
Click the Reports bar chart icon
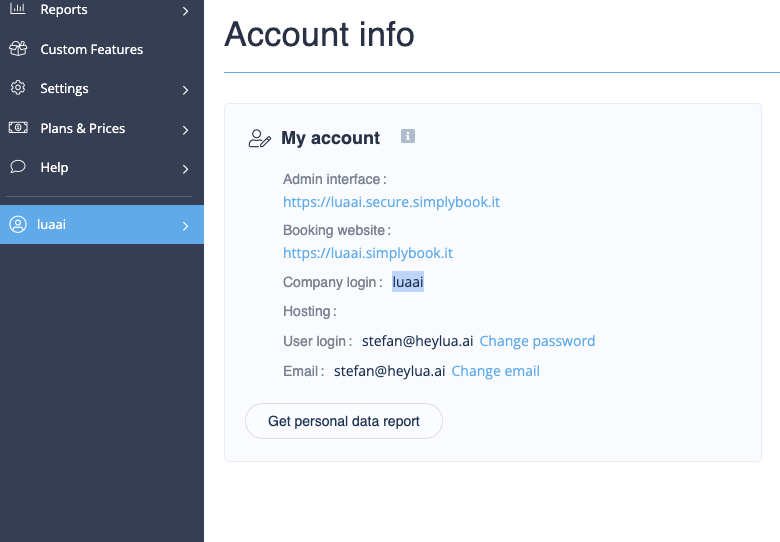click(18, 8)
